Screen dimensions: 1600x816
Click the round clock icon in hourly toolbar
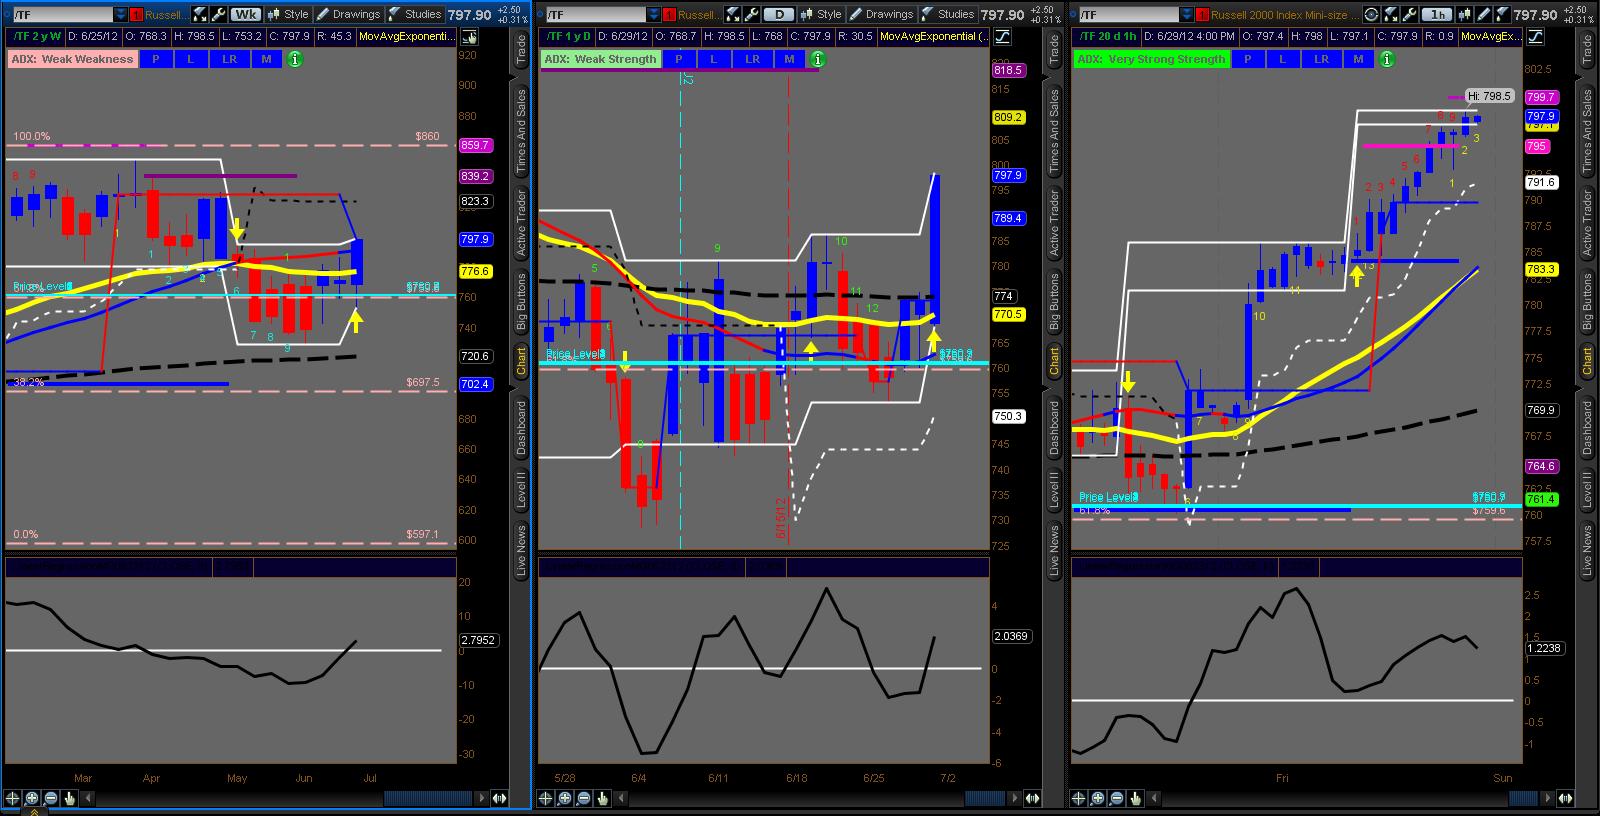1372,14
